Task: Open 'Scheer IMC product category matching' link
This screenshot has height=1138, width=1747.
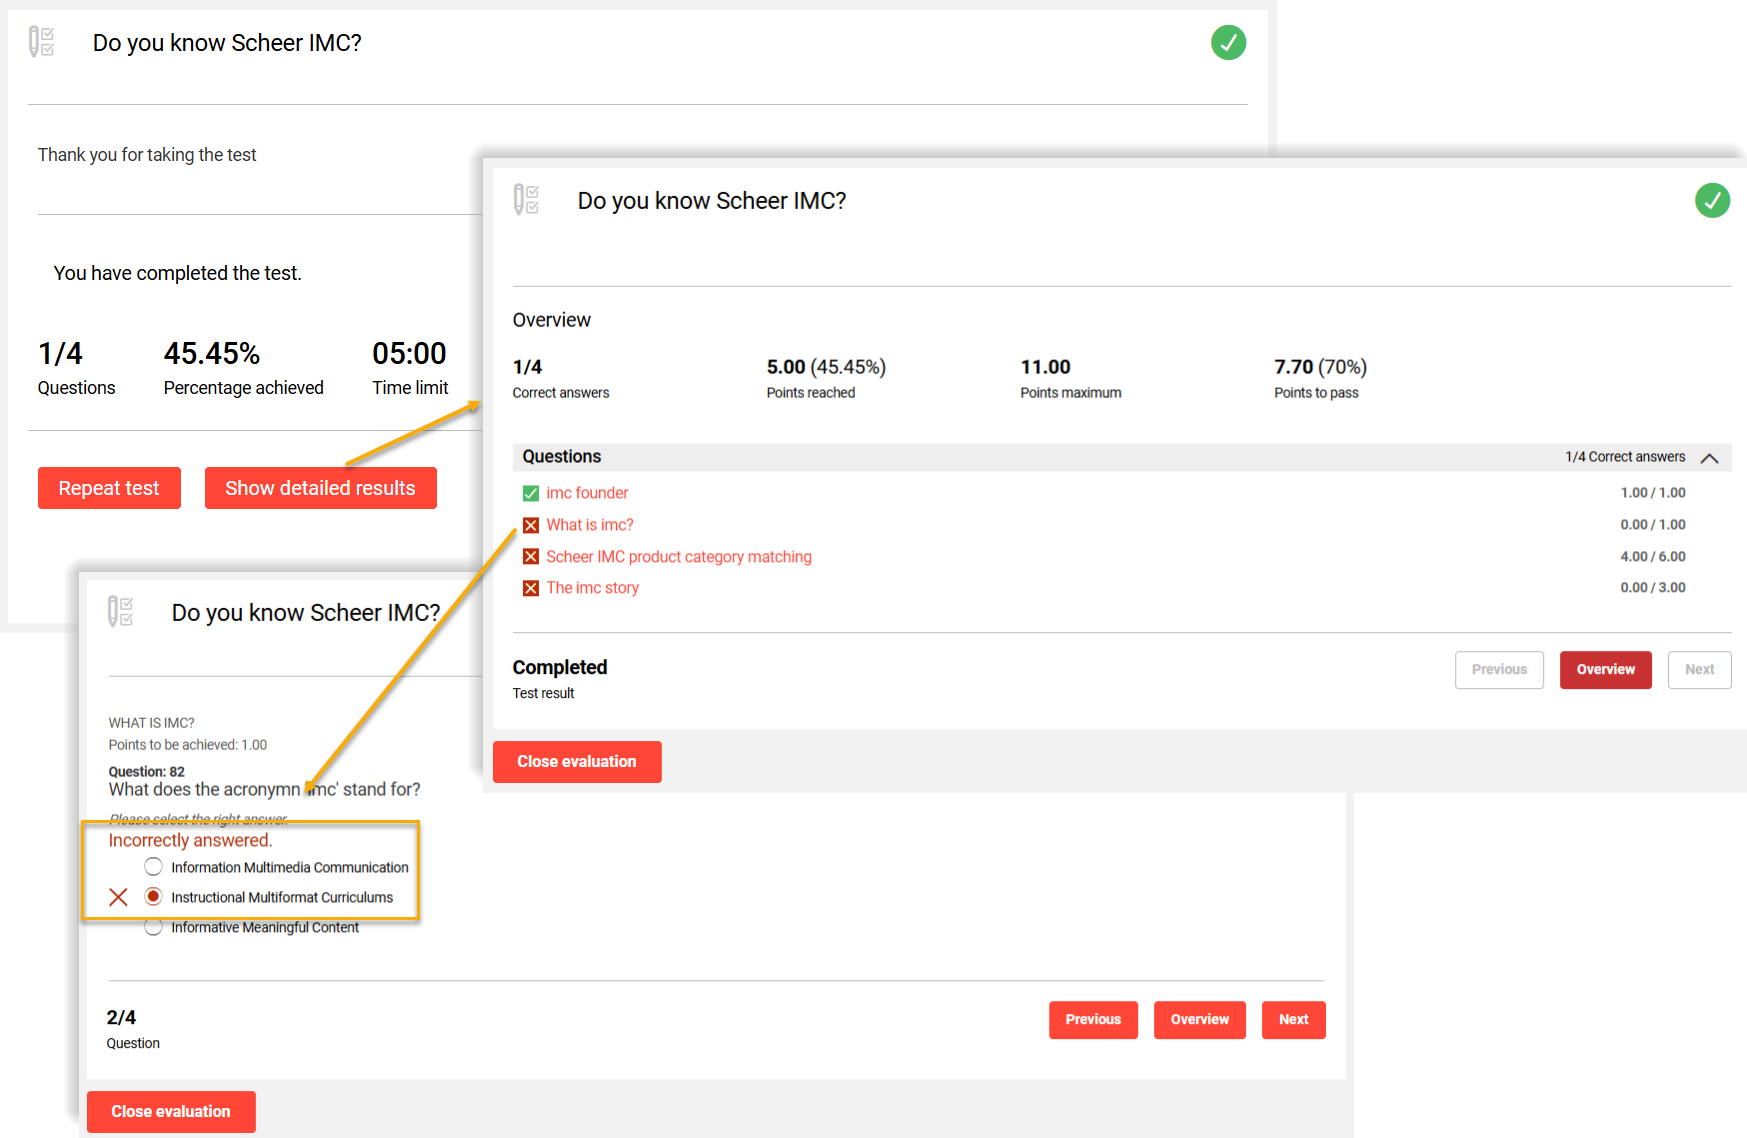Action: 679,557
